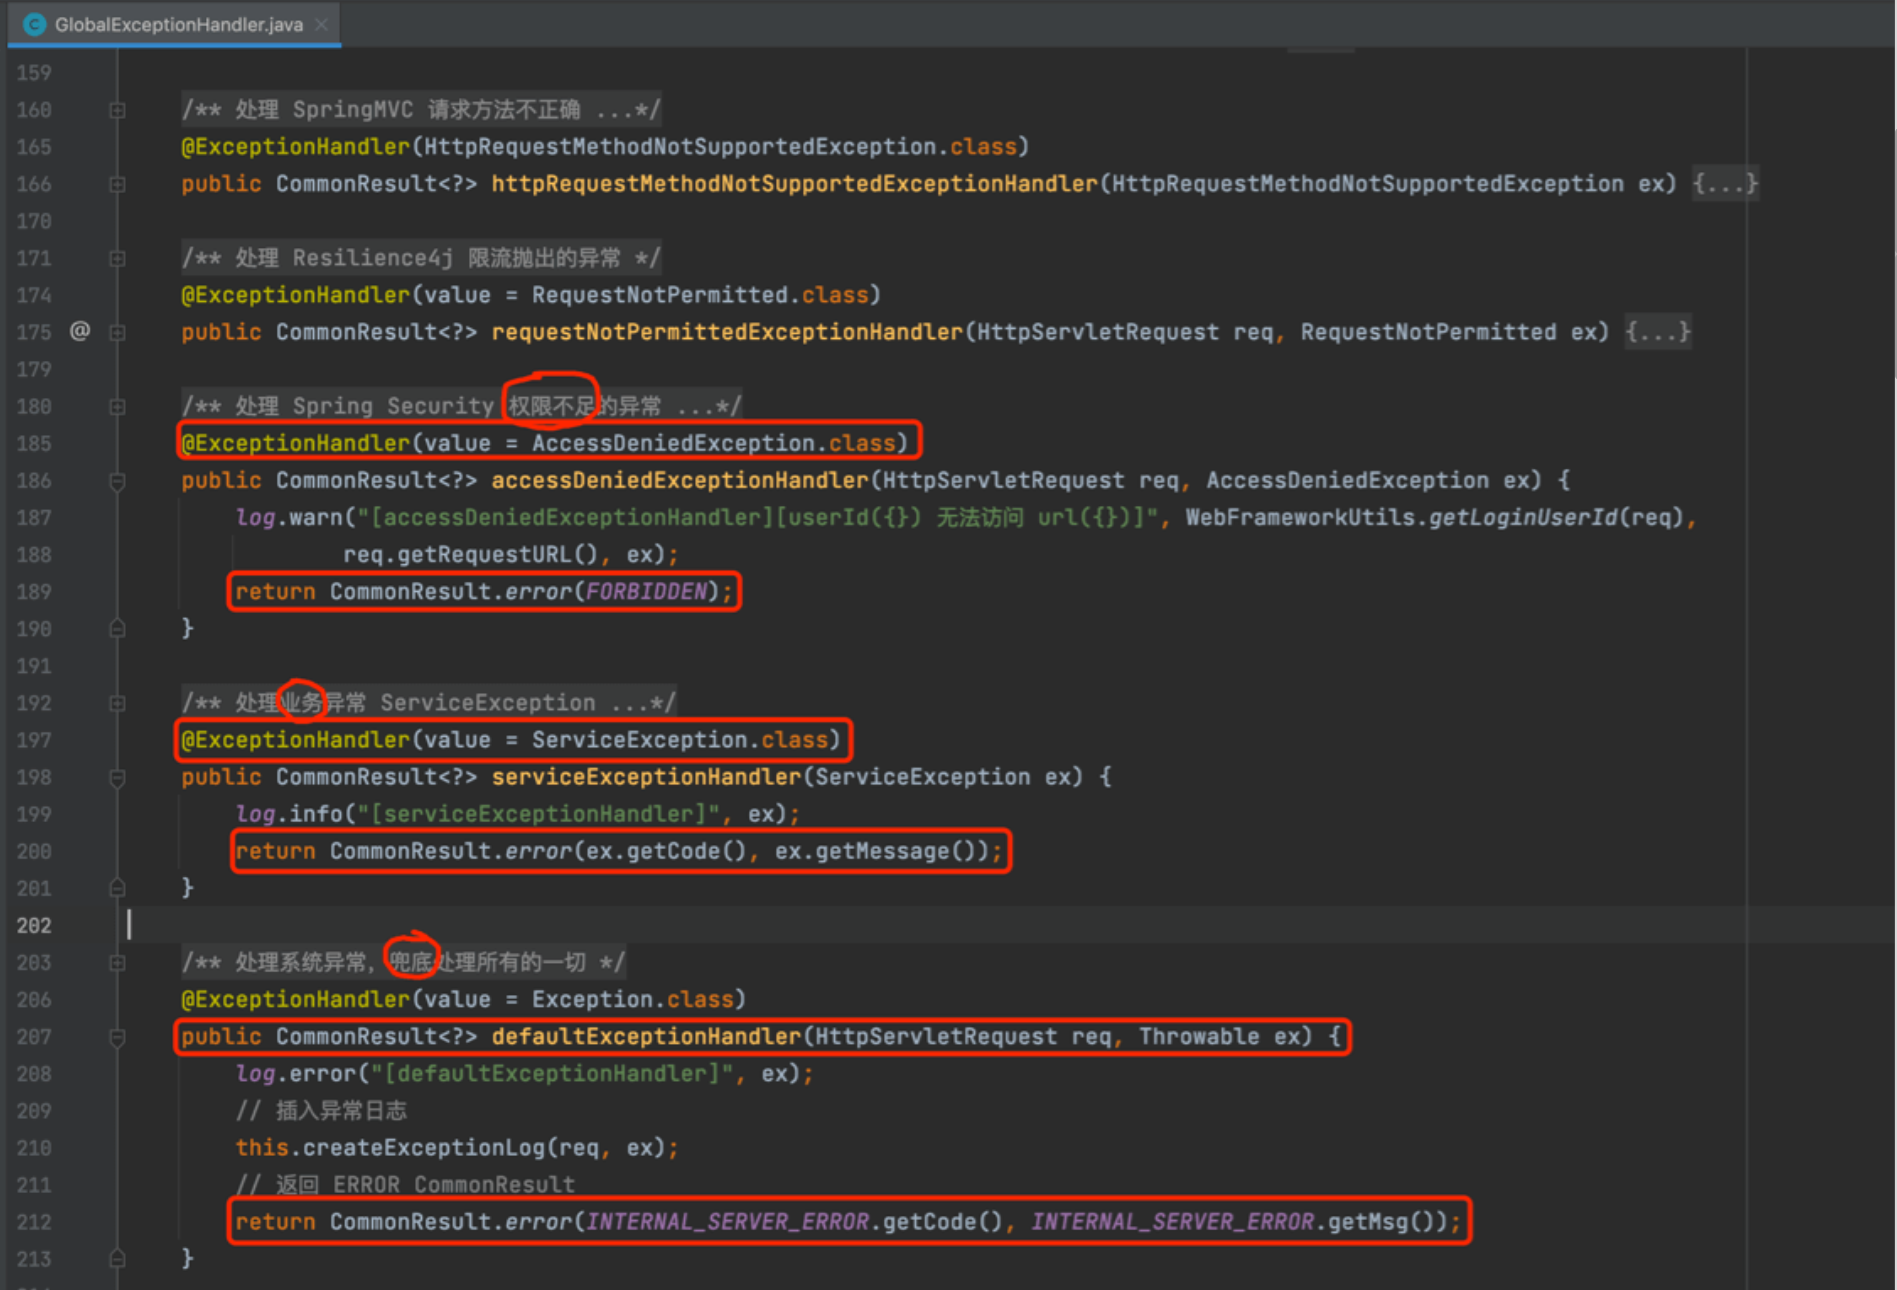Click the Java class icon in the file tab
This screenshot has height=1290, width=1897.
(34, 24)
